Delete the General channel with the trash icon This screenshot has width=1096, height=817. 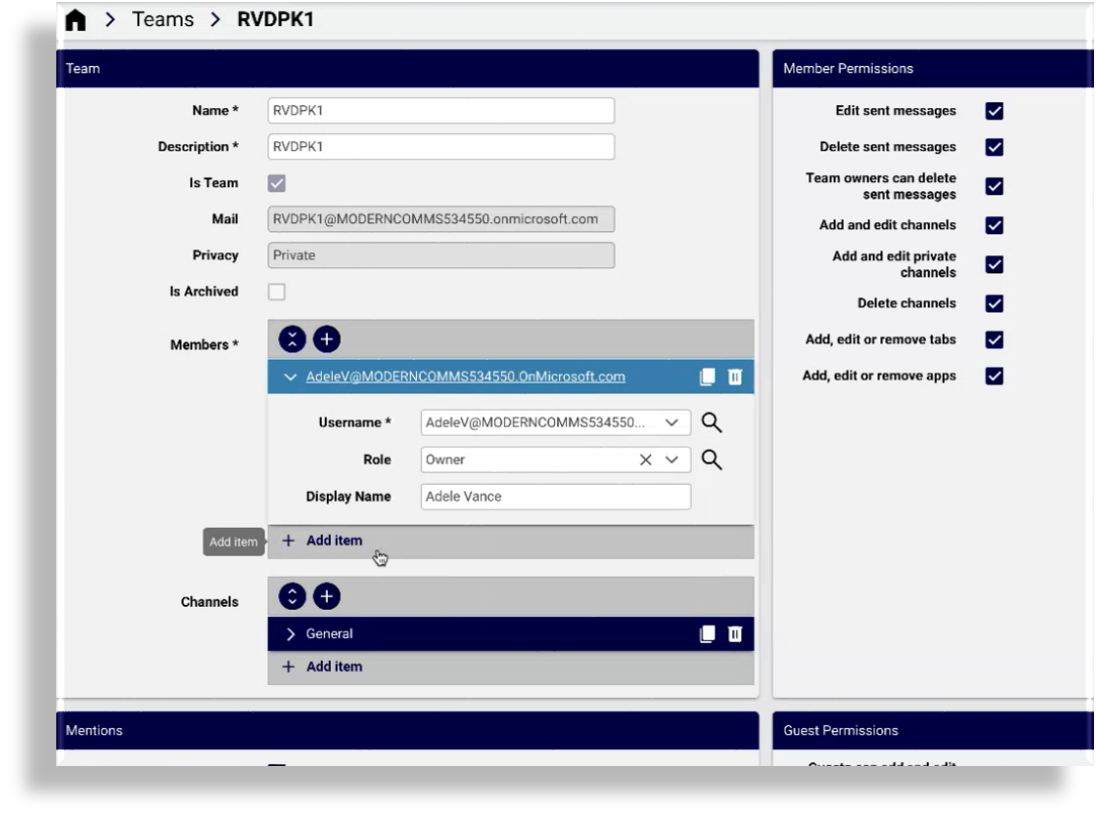[735, 634]
